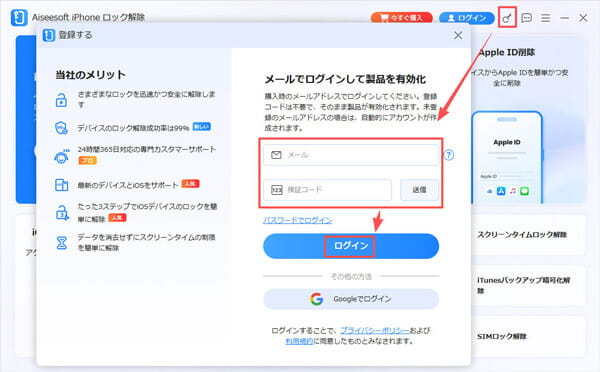Viewport: 600px width, 372px height.
Task: Open the hamburger menu in title bar
Action: [546, 18]
